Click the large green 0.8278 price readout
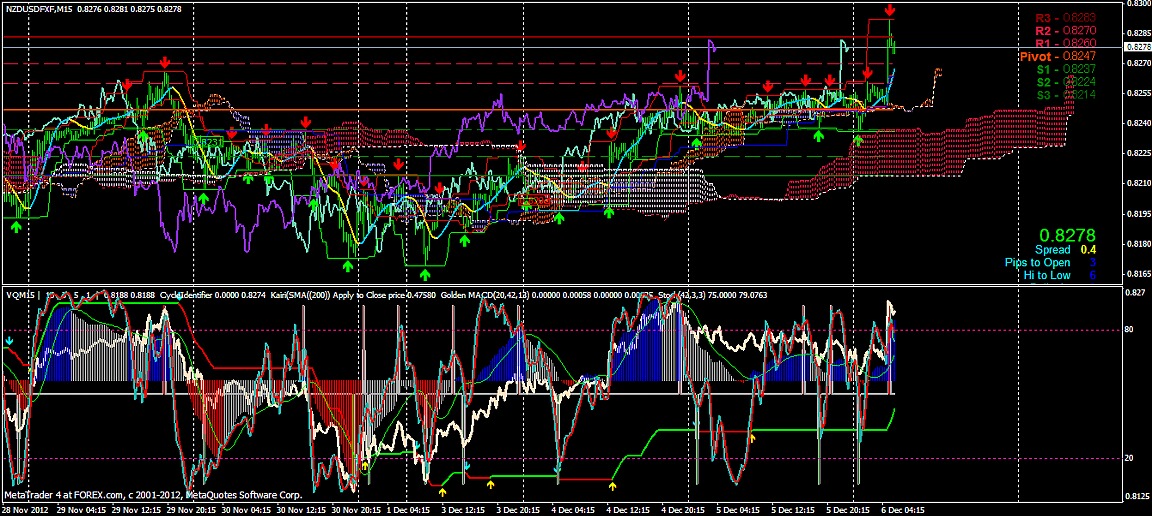This screenshot has height=516, width=1152. click(1066, 235)
